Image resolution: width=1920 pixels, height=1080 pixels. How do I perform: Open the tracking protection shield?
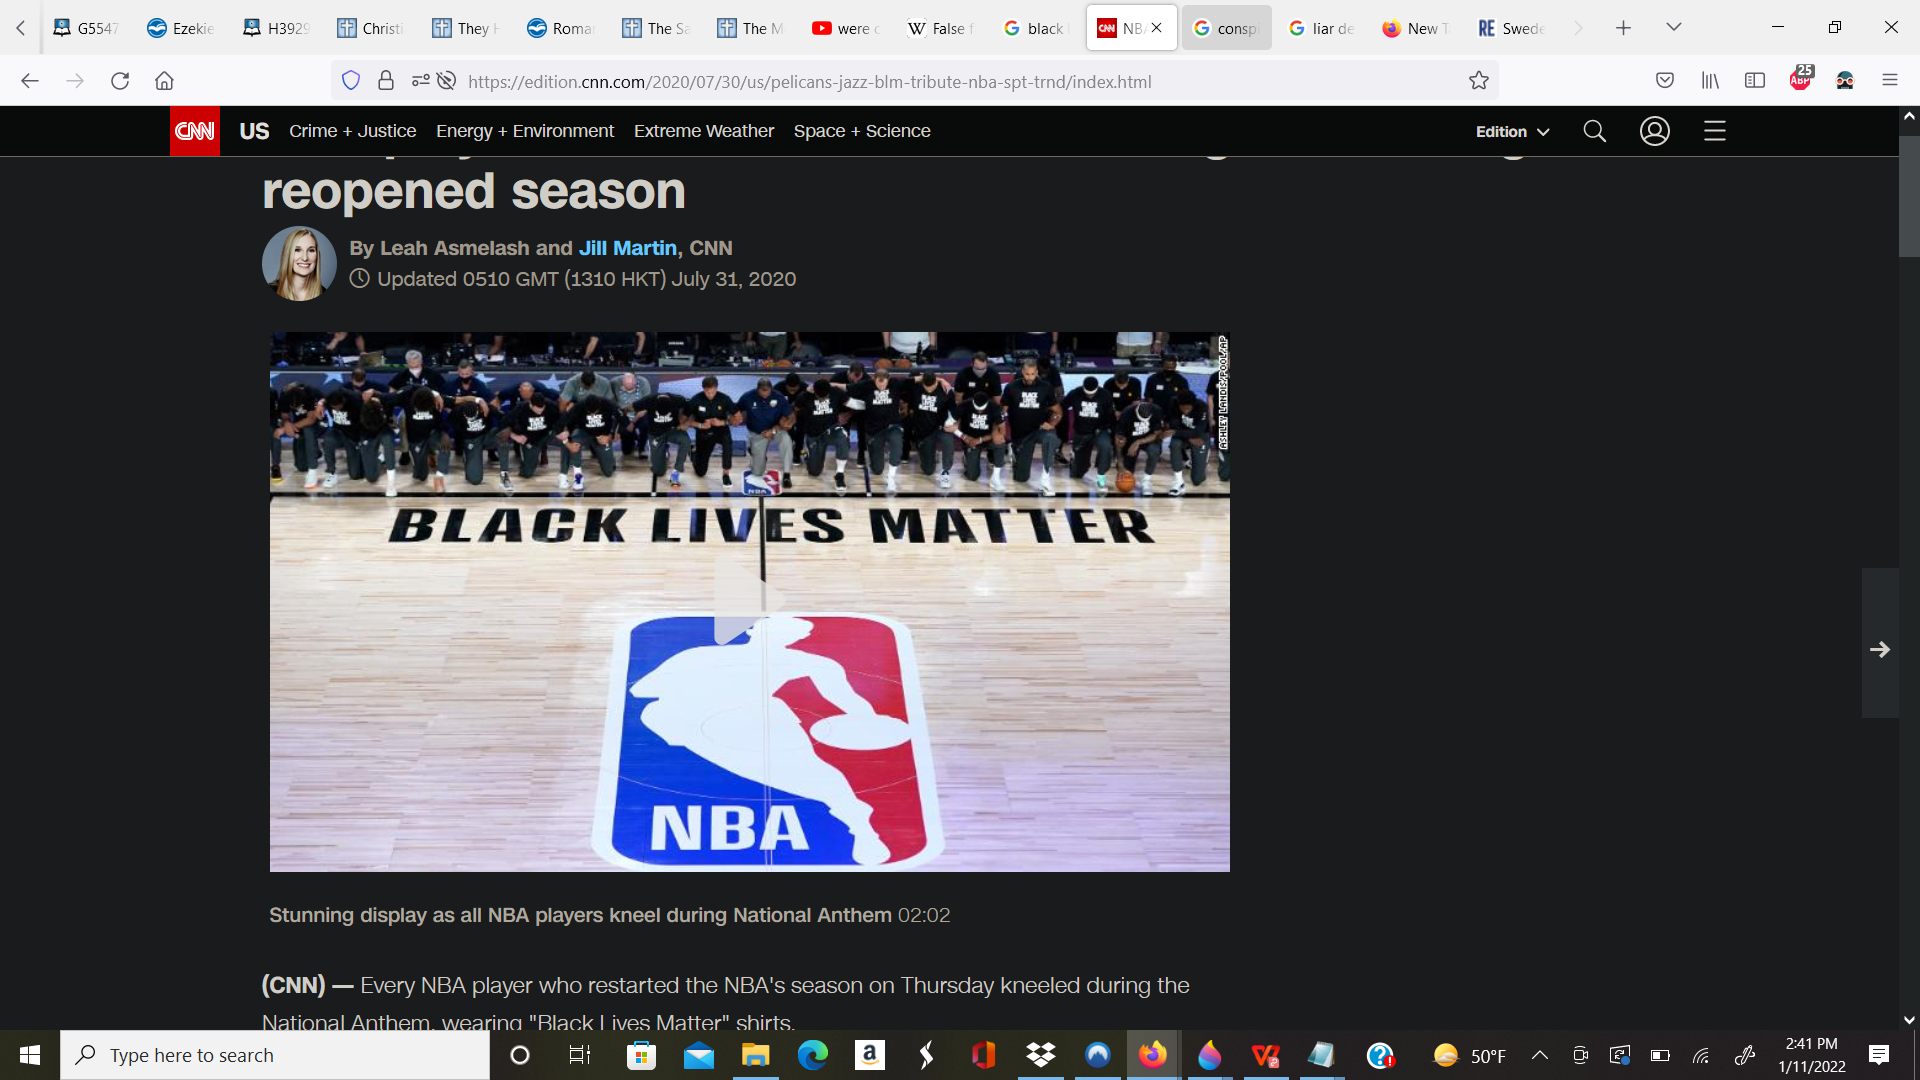(x=350, y=81)
